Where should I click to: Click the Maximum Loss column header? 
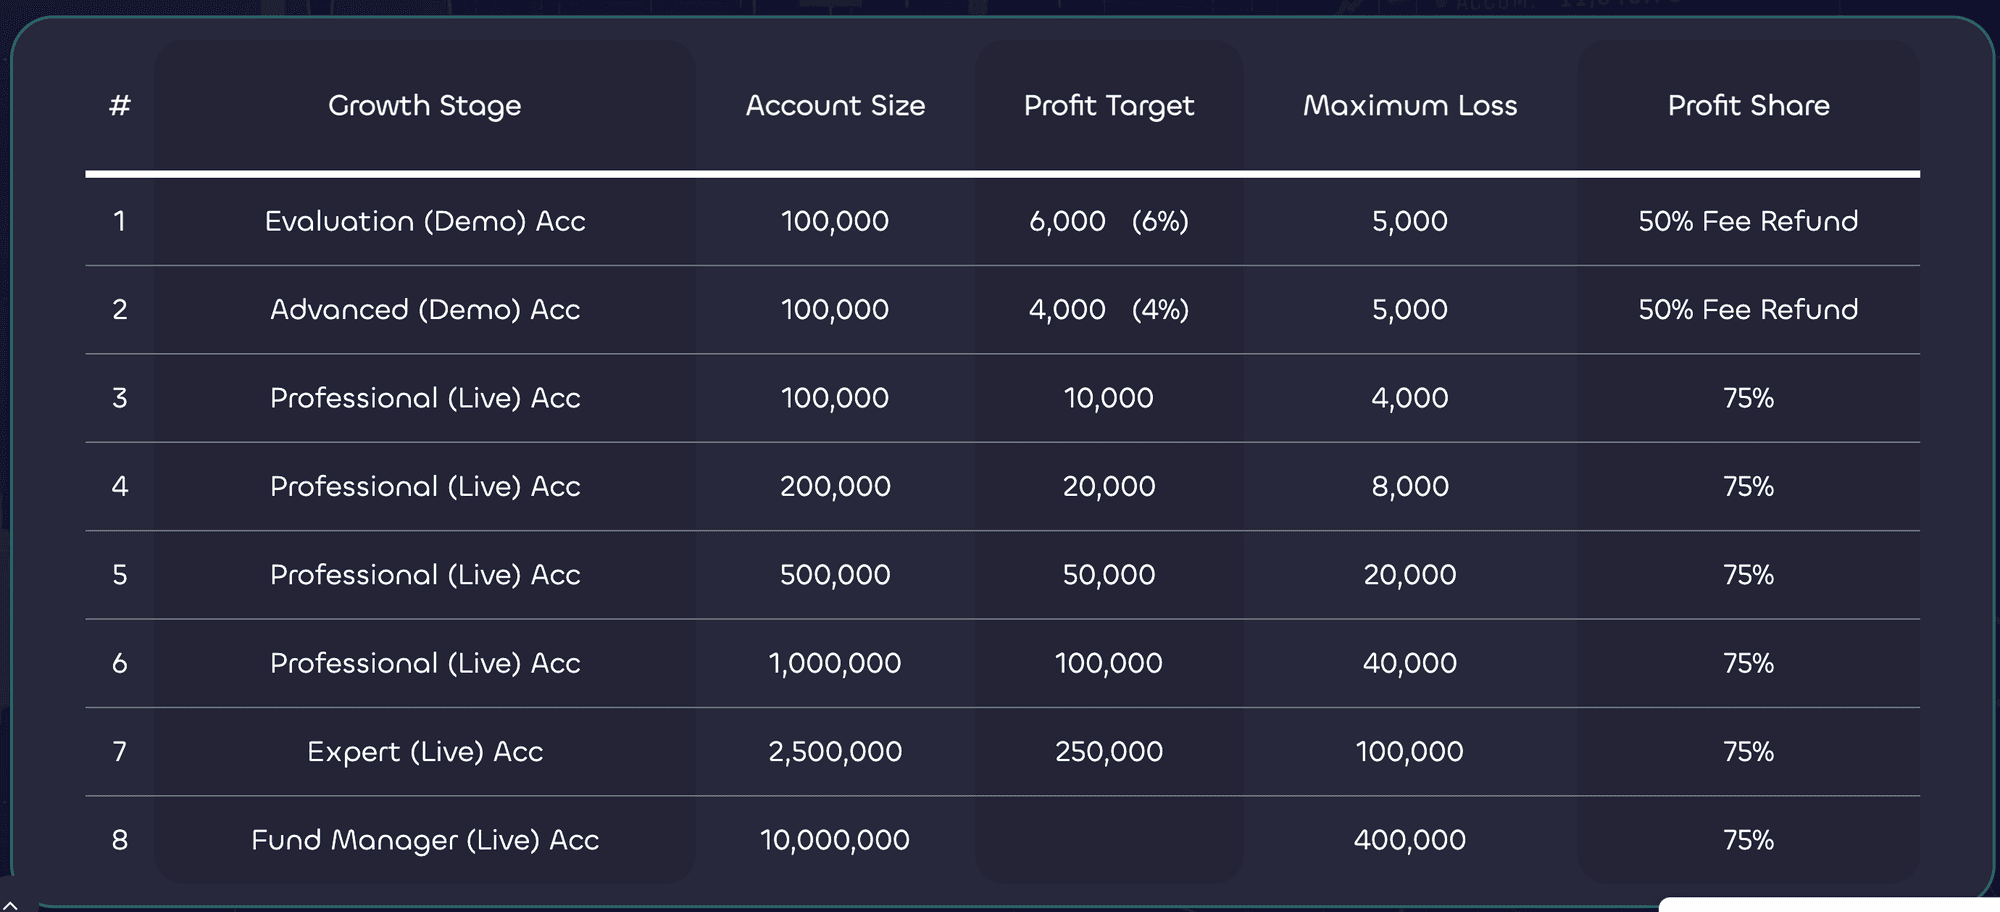click(1409, 106)
